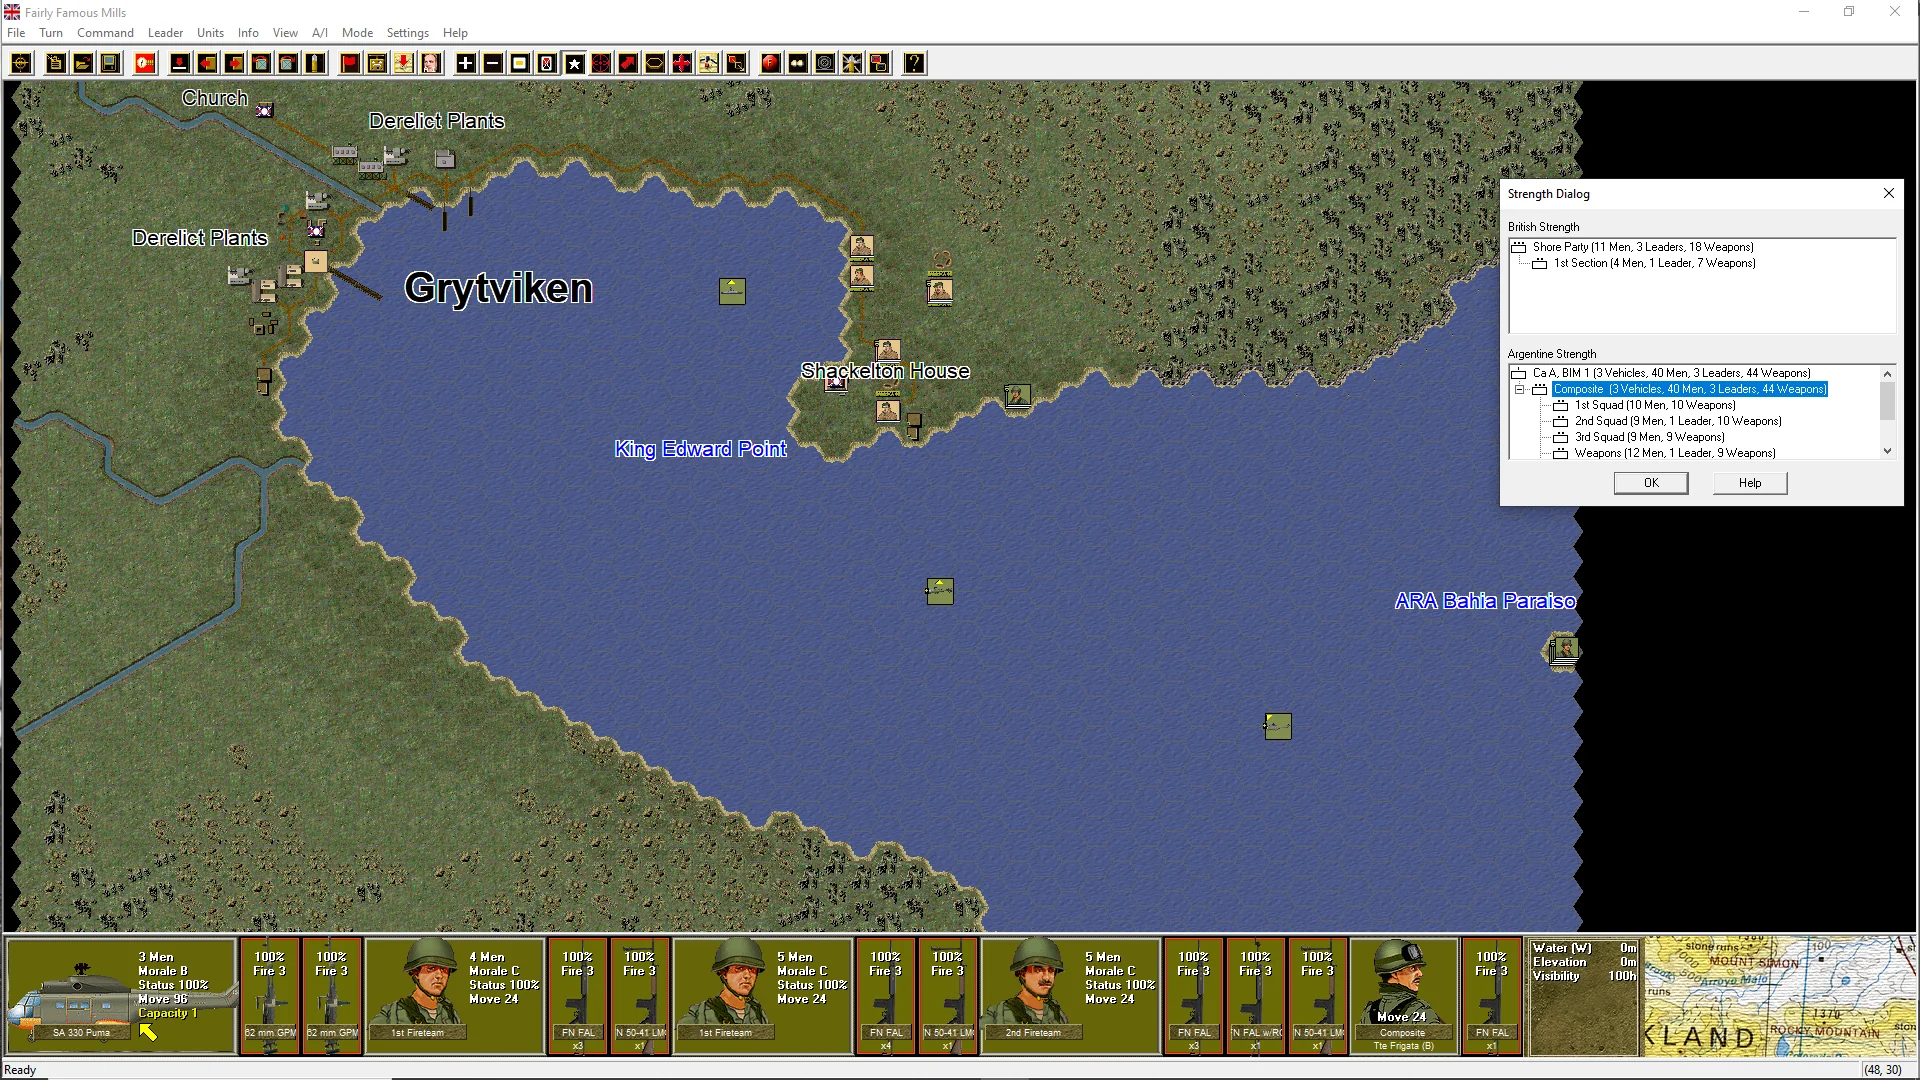
Task: Select the SA 330 Puma helicopter unit card
Action: point(120,995)
